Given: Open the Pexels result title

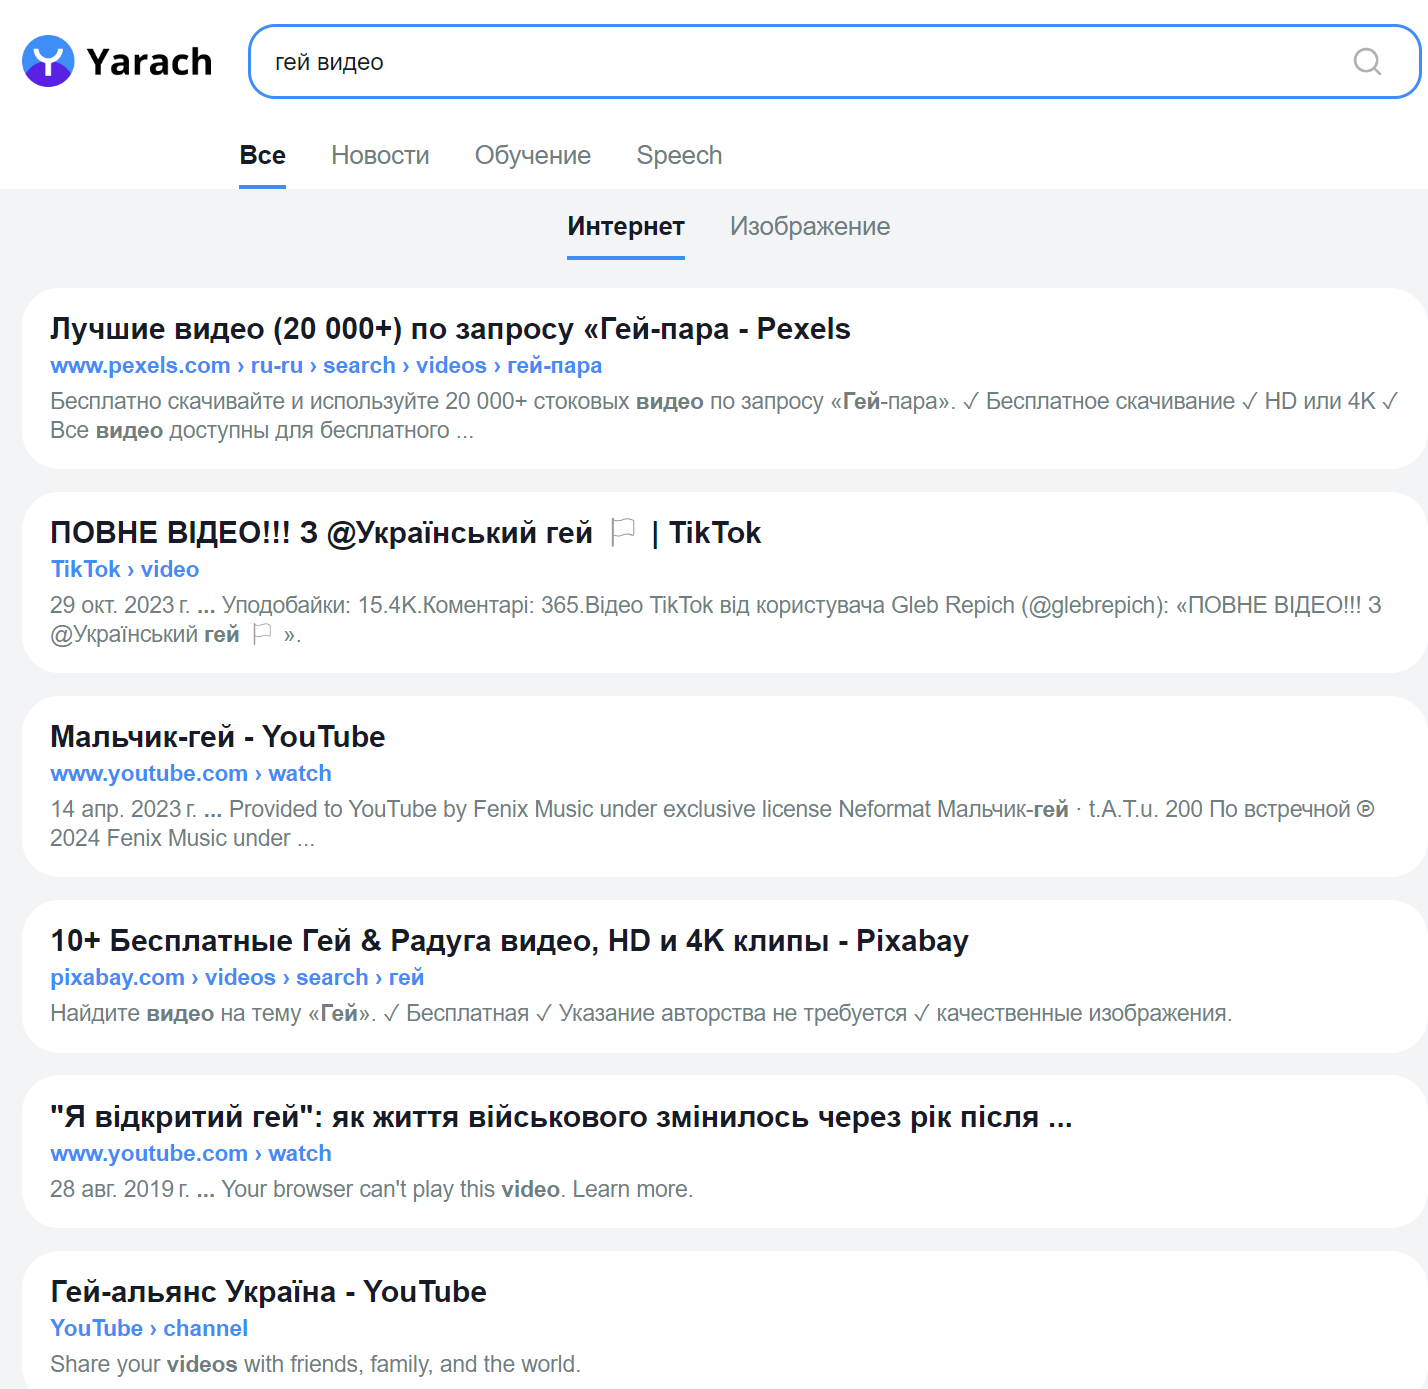Looking at the screenshot, I should coord(450,329).
